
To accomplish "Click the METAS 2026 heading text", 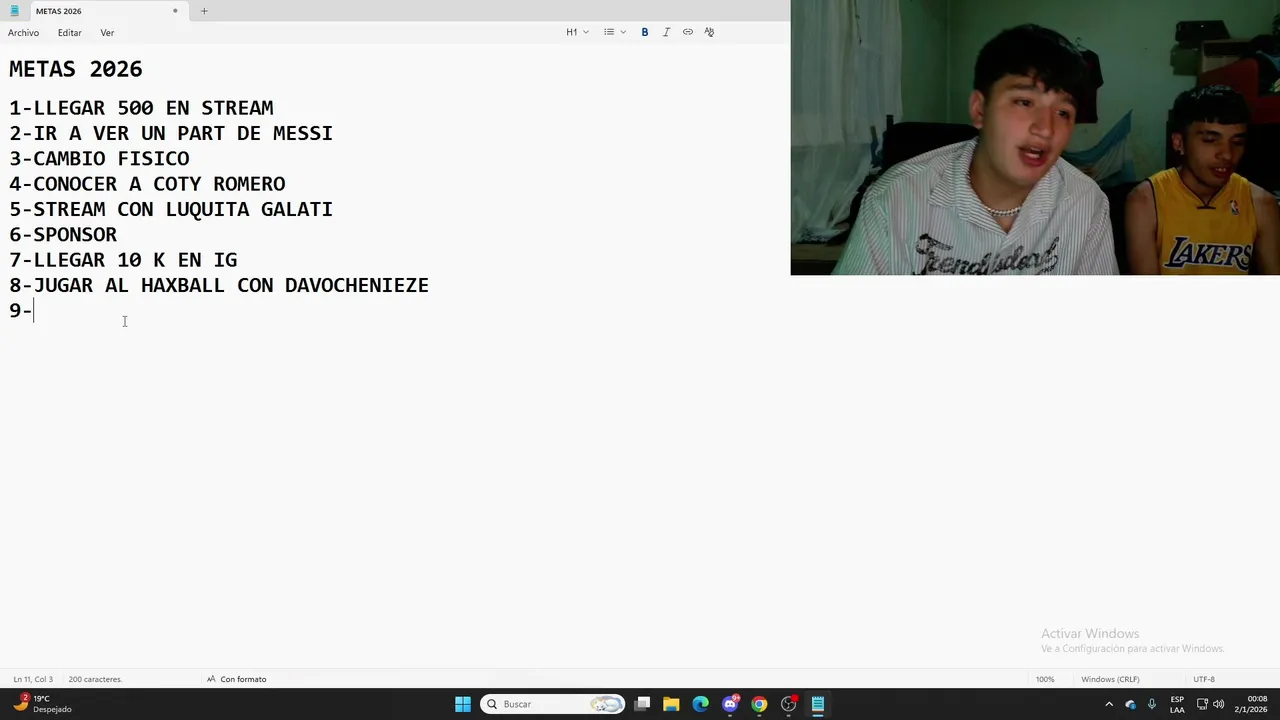I will [x=76, y=69].
